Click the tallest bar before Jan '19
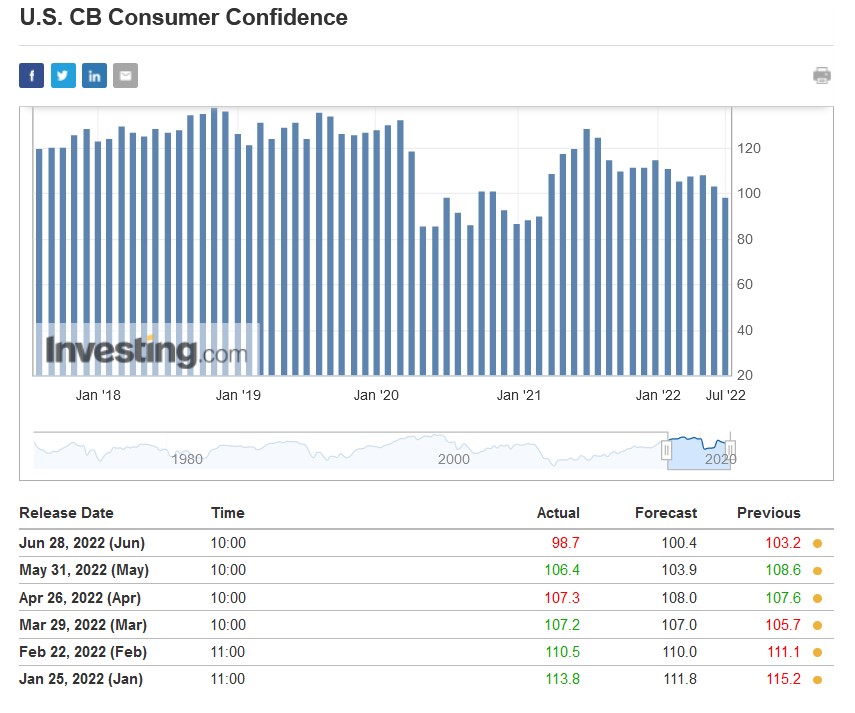 [x=214, y=241]
